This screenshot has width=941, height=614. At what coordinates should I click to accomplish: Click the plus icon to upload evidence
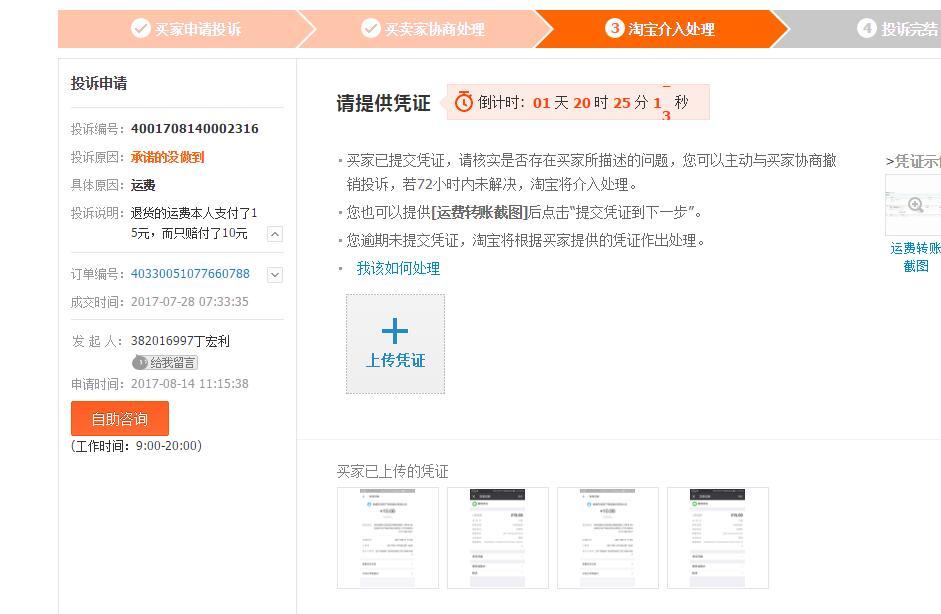click(395, 331)
